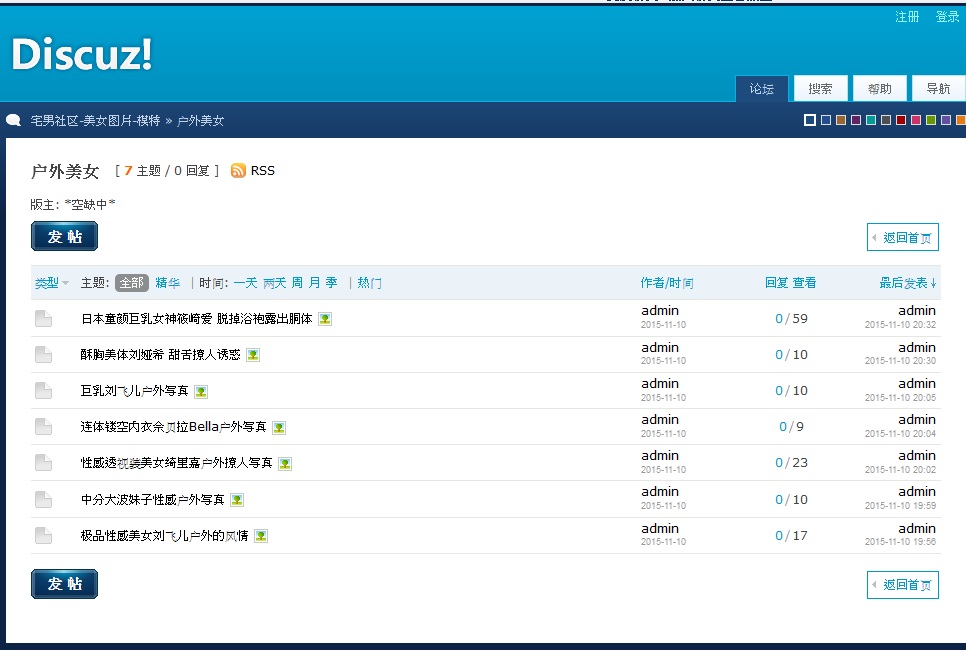Open the orange RSS feed icon
This screenshot has width=966, height=650.
(238, 171)
